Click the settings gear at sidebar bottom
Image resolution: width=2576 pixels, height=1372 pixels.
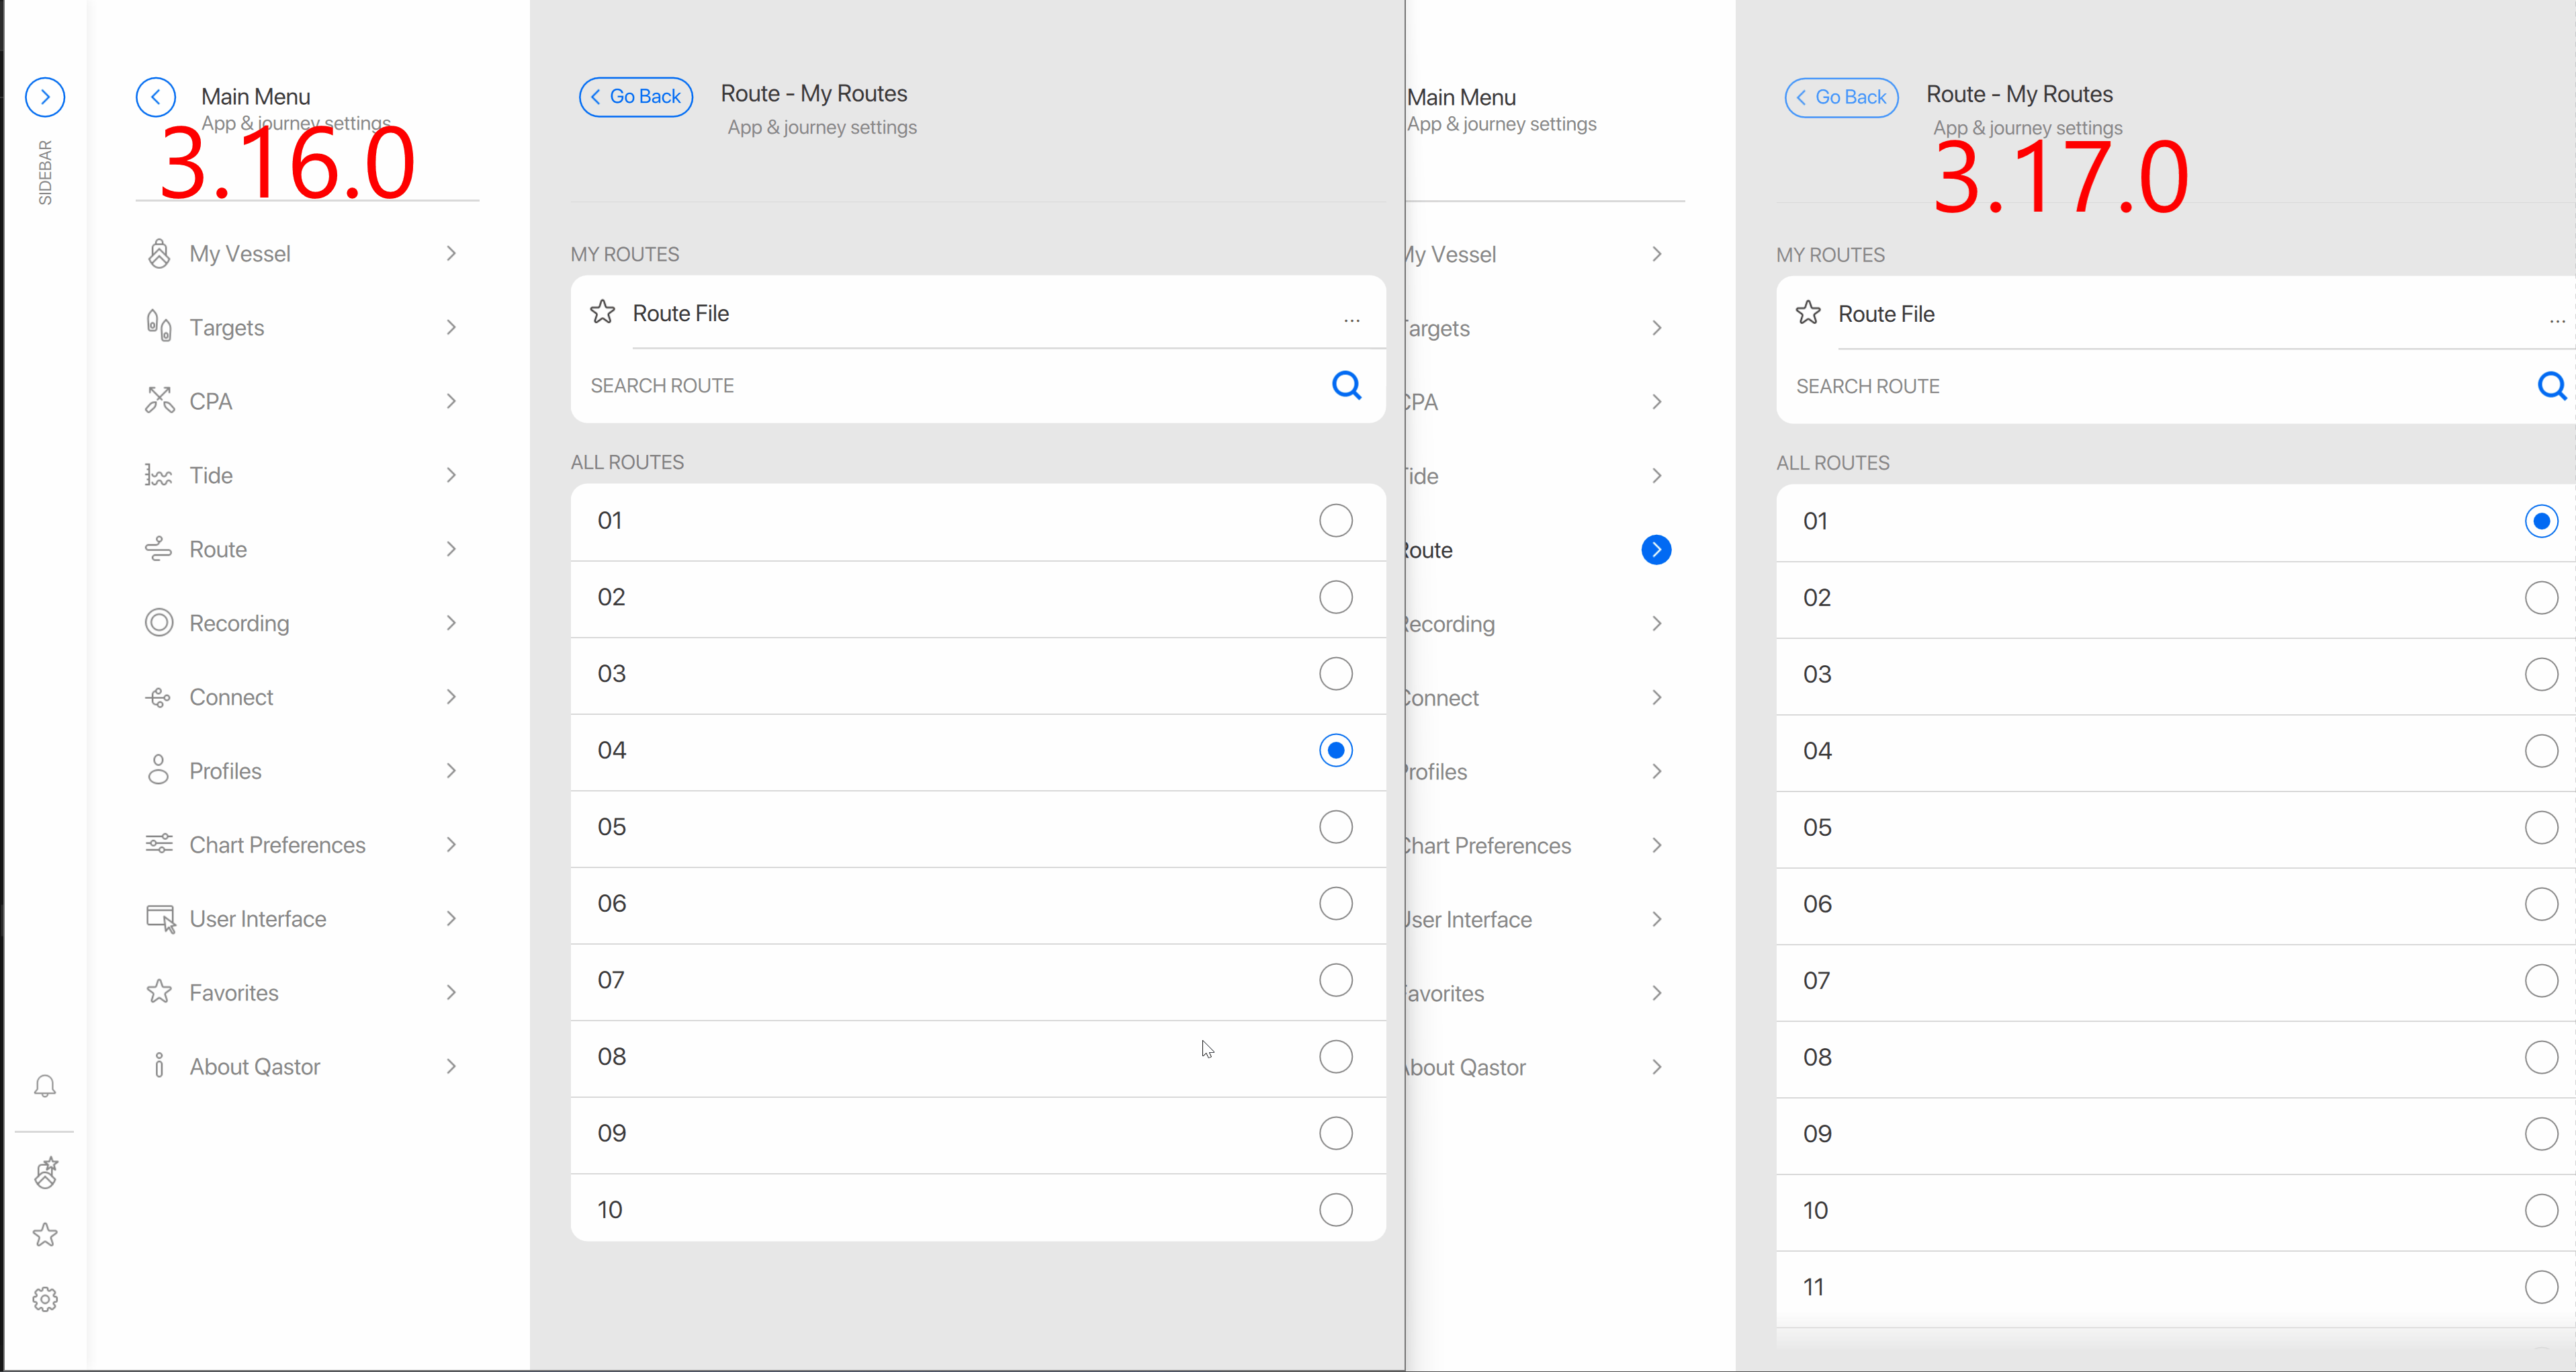(x=45, y=1299)
